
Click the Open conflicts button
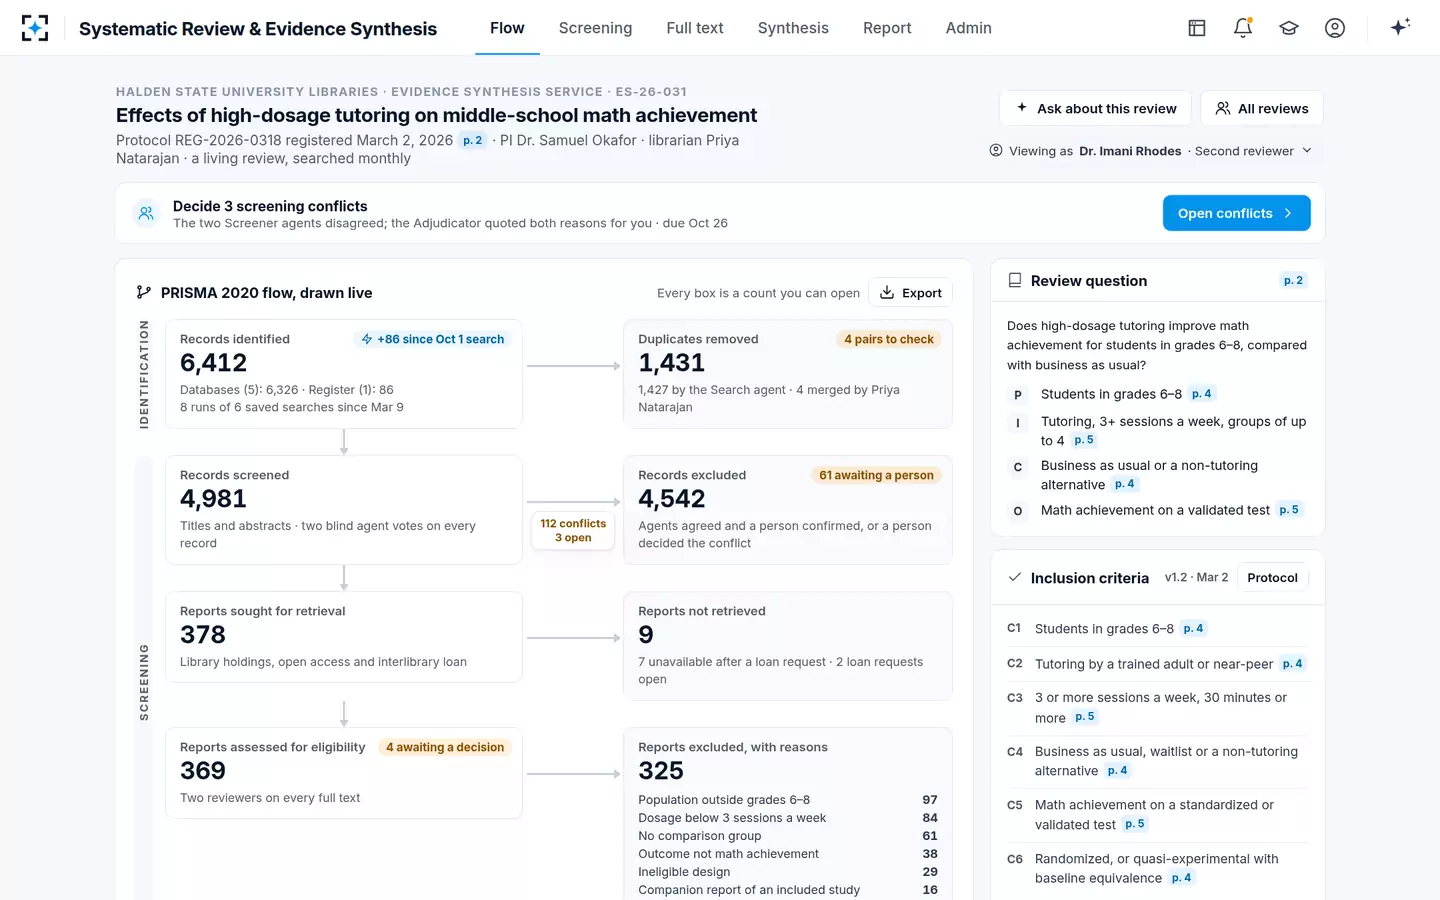click(1236, 213)
